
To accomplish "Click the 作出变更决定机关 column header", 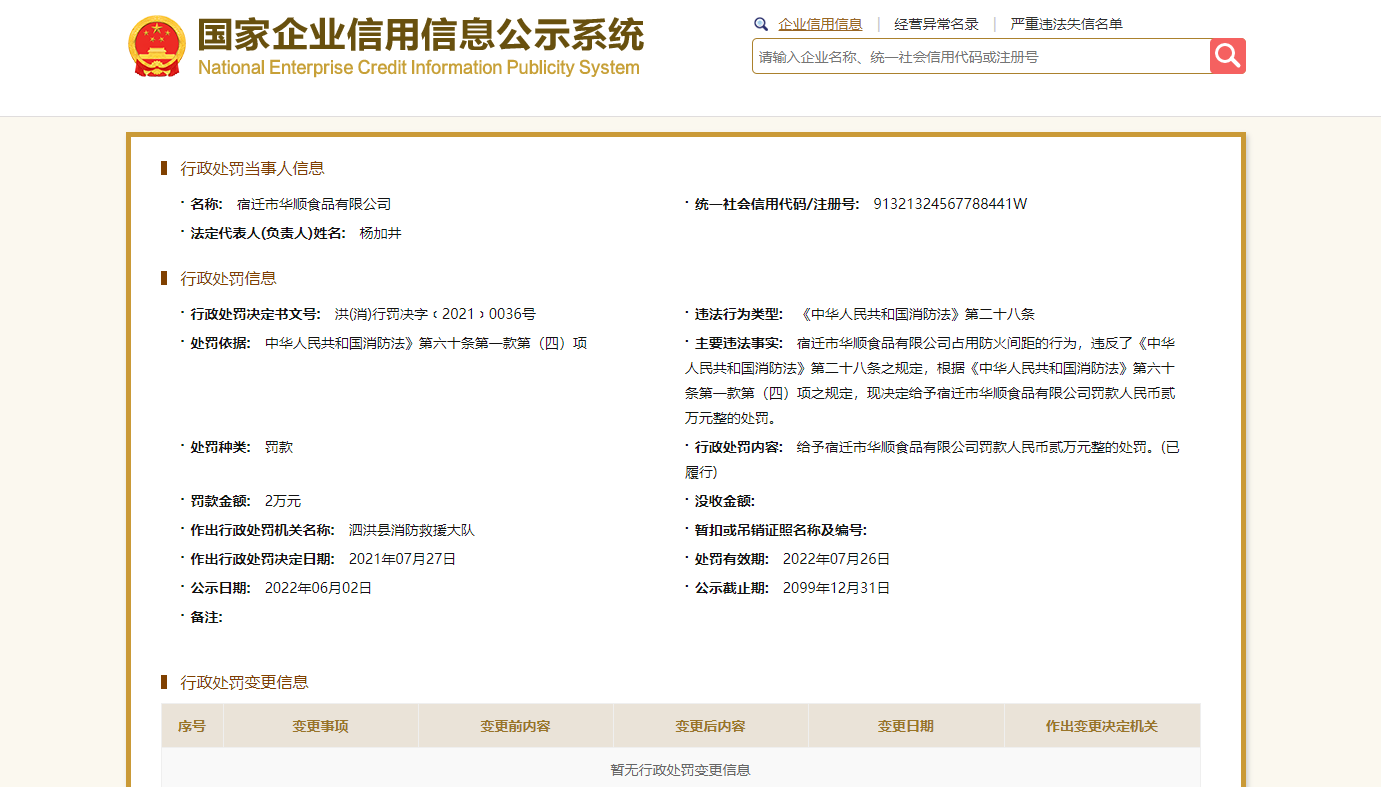I will click(1102, 726).
